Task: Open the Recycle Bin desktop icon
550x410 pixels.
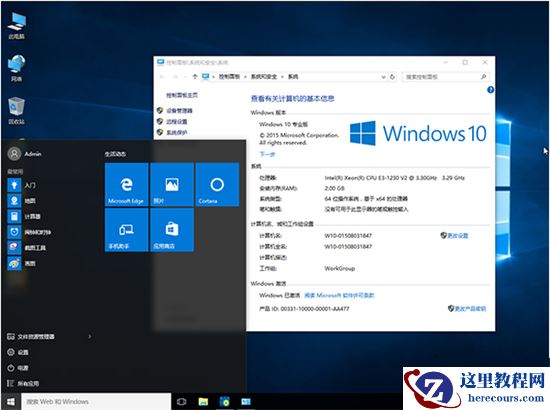Action: tap(16, 111)
